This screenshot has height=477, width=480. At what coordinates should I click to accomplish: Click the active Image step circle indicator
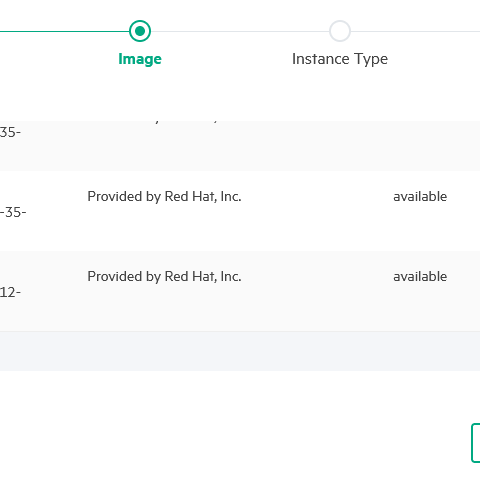tap(140, 31)
